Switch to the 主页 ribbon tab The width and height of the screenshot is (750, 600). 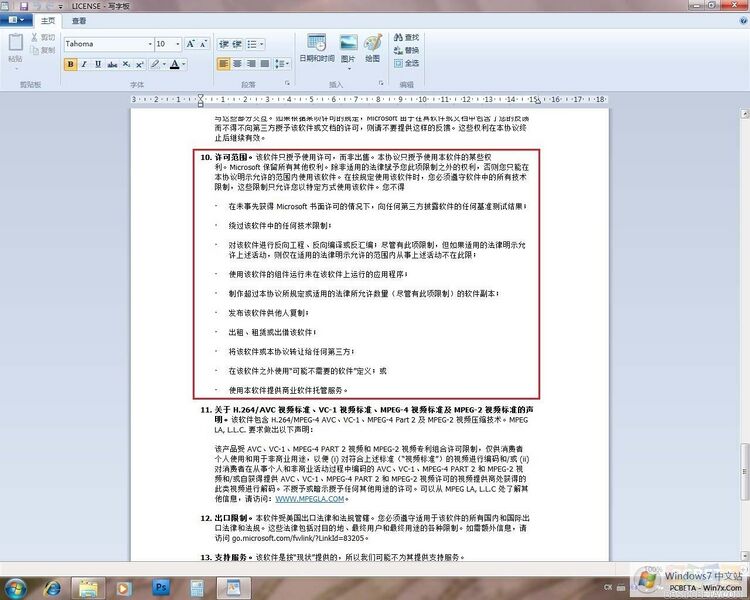point(48,21)
